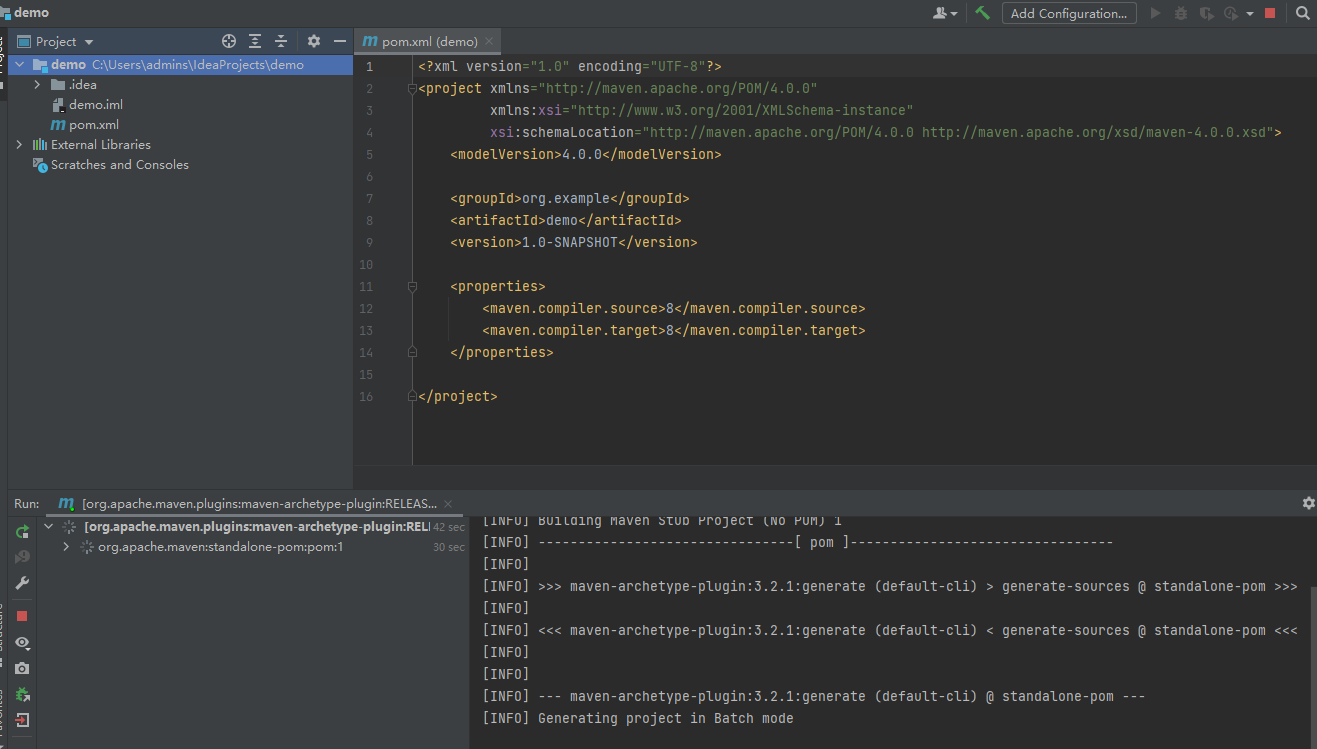Close the pom.xml (demo) editor tab

489,42
